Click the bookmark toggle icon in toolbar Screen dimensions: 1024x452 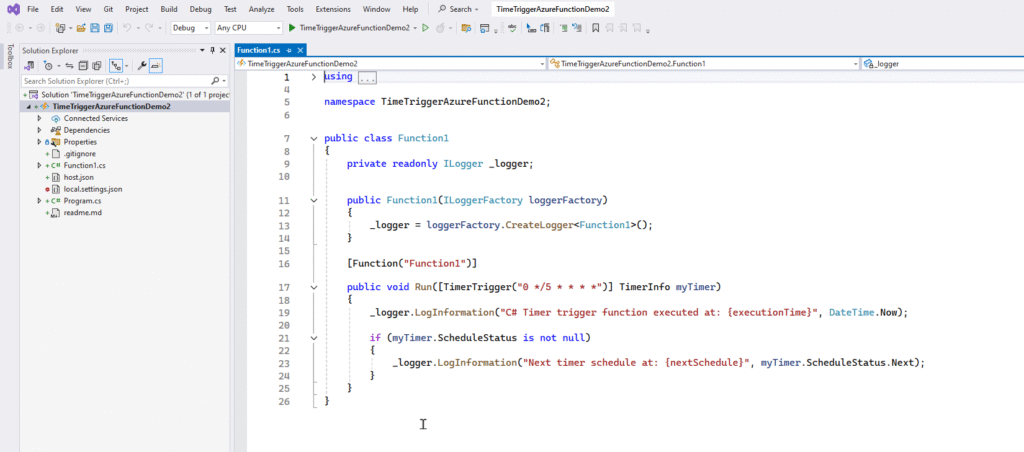pyautogui.click(x=596, y=28)
